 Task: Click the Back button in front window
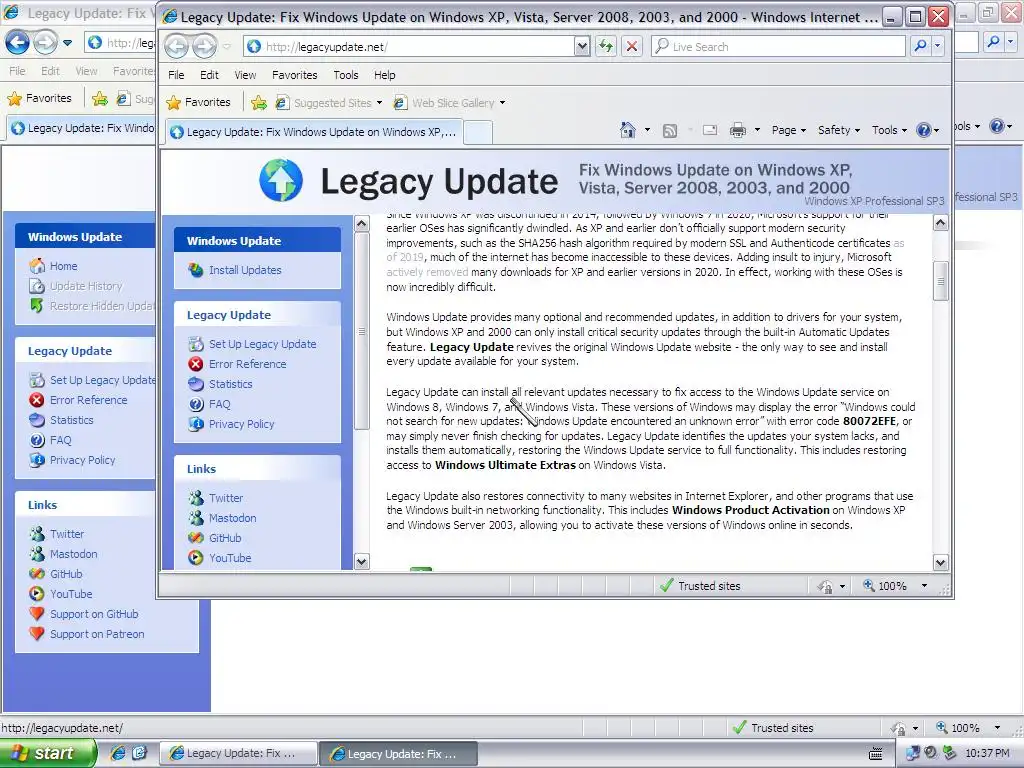click(176, 46)
